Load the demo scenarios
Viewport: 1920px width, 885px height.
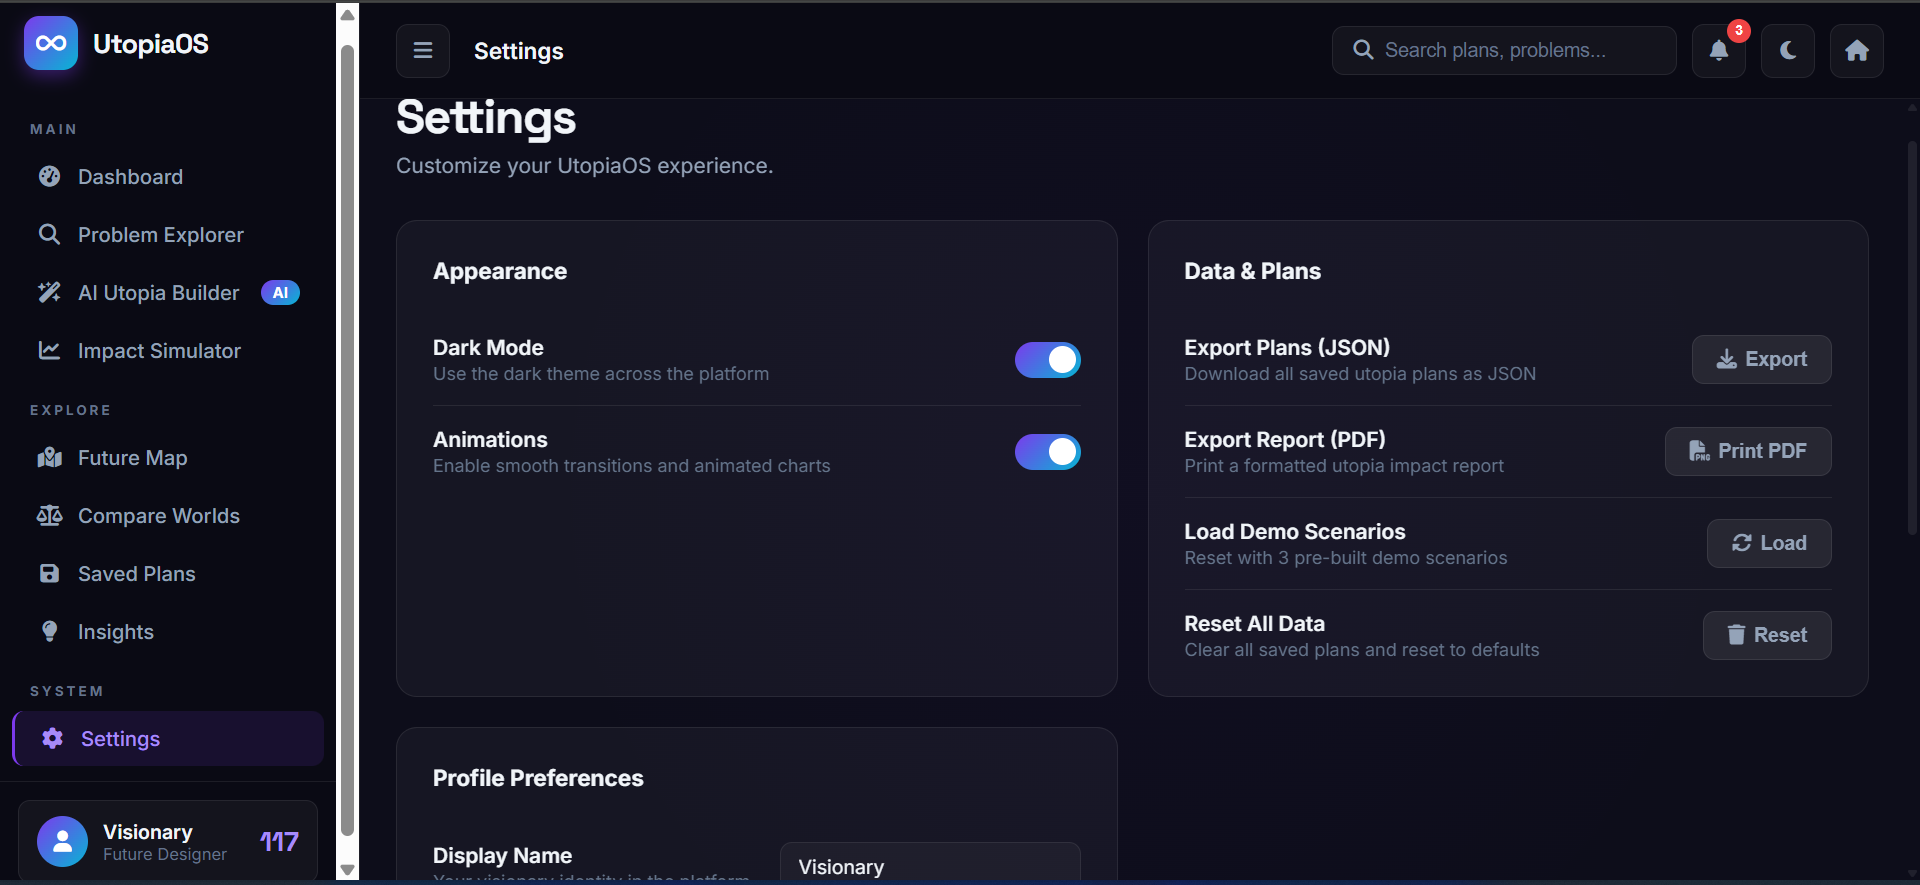coord(1768,543)
